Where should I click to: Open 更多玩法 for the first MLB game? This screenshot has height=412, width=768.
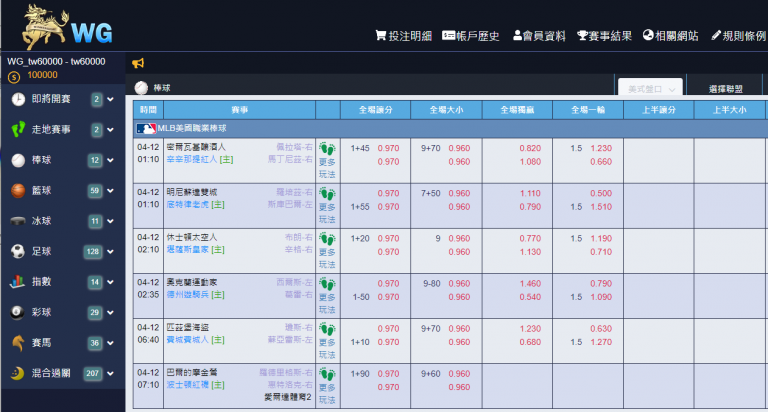pos(327,160)
